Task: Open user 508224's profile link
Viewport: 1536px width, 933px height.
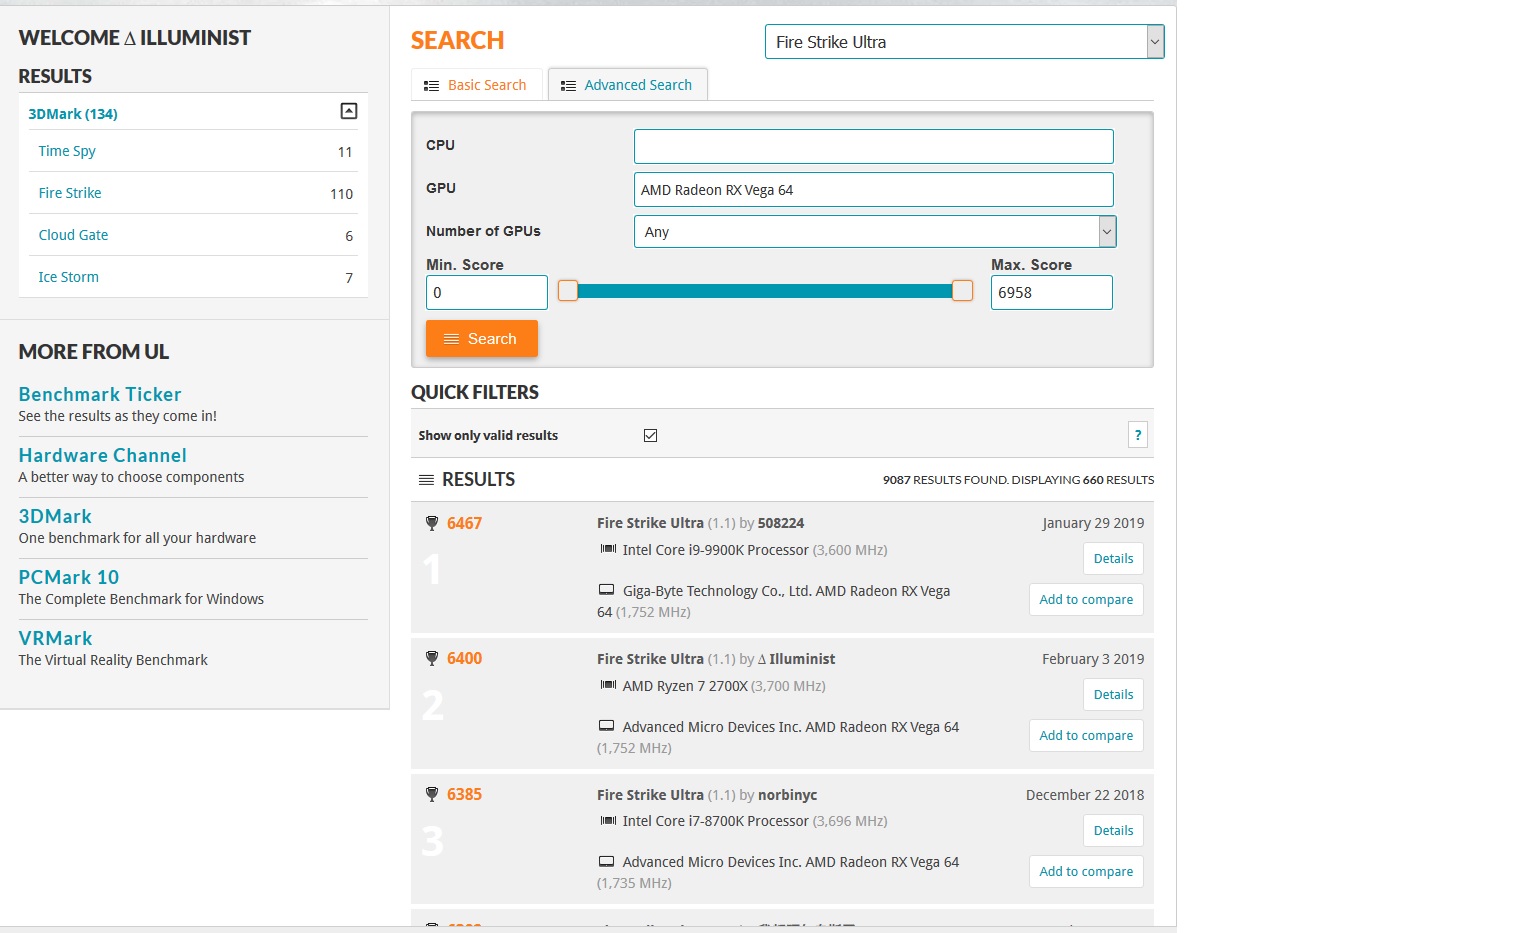Action: [781, 523]
